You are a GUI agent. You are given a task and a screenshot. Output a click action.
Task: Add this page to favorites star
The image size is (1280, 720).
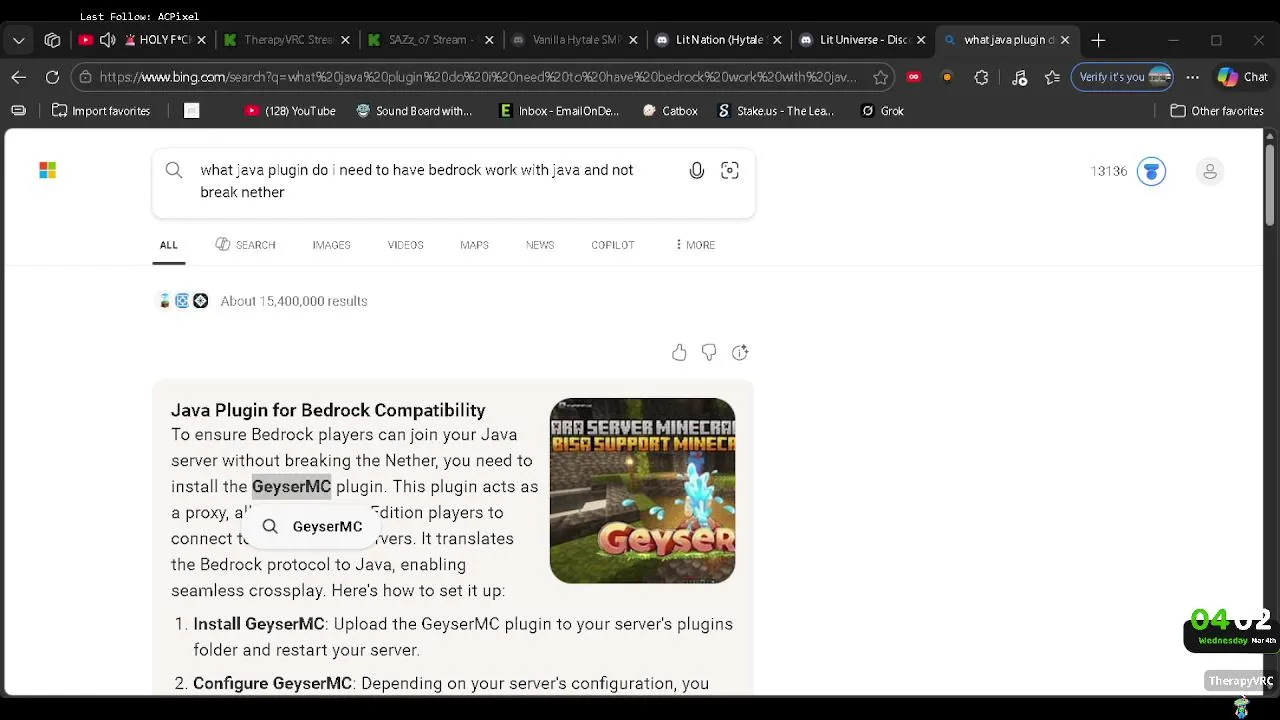(x=880, y=77)
